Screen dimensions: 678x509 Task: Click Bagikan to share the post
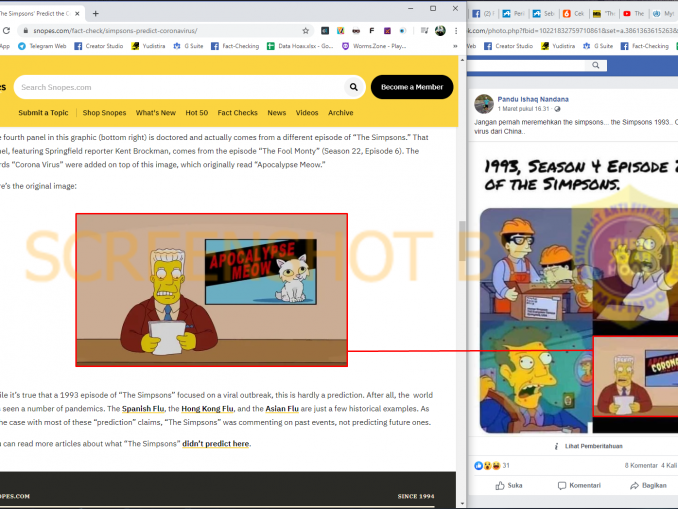[648, 485]
